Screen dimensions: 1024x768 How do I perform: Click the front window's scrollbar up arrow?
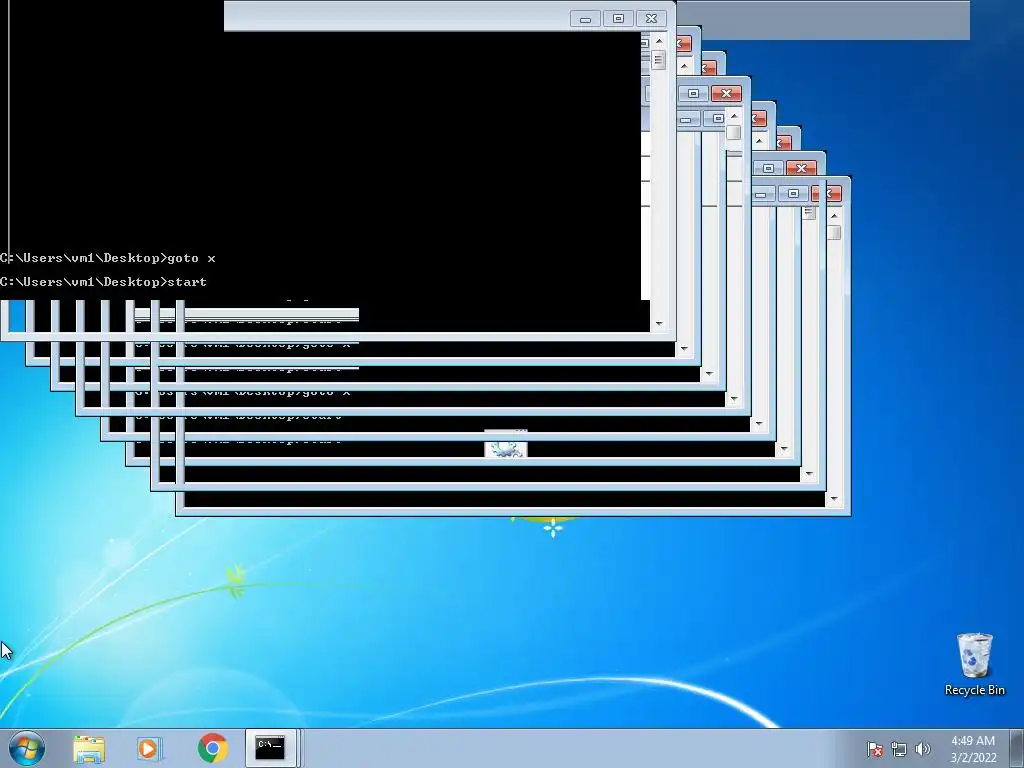point(658,41)
